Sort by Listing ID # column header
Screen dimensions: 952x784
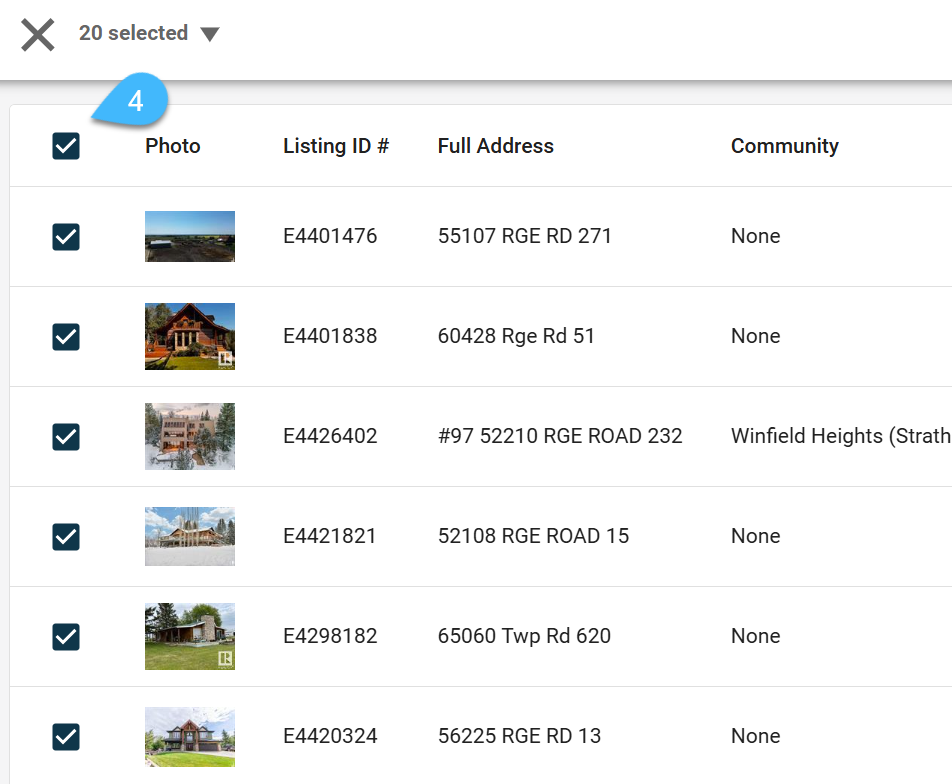point(336,146)
